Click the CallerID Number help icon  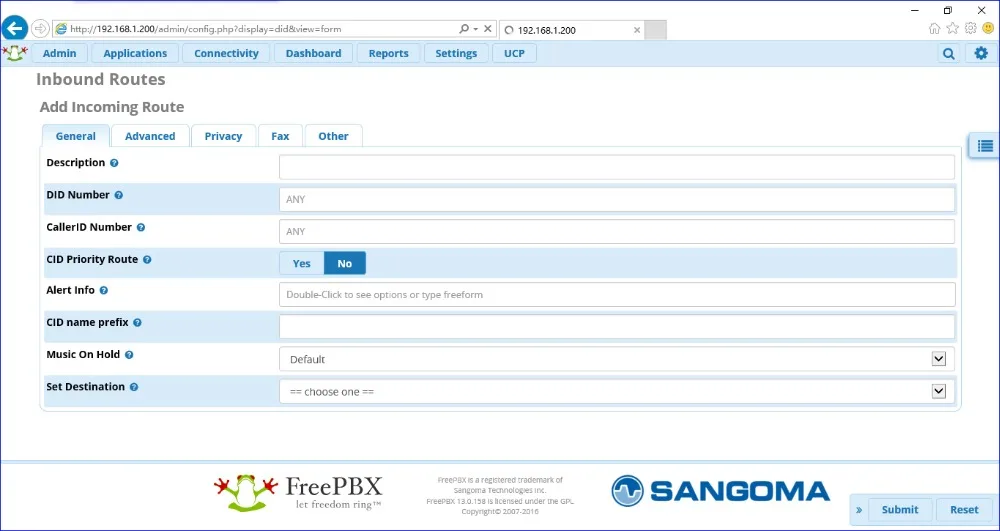click(x=141, y=228)
